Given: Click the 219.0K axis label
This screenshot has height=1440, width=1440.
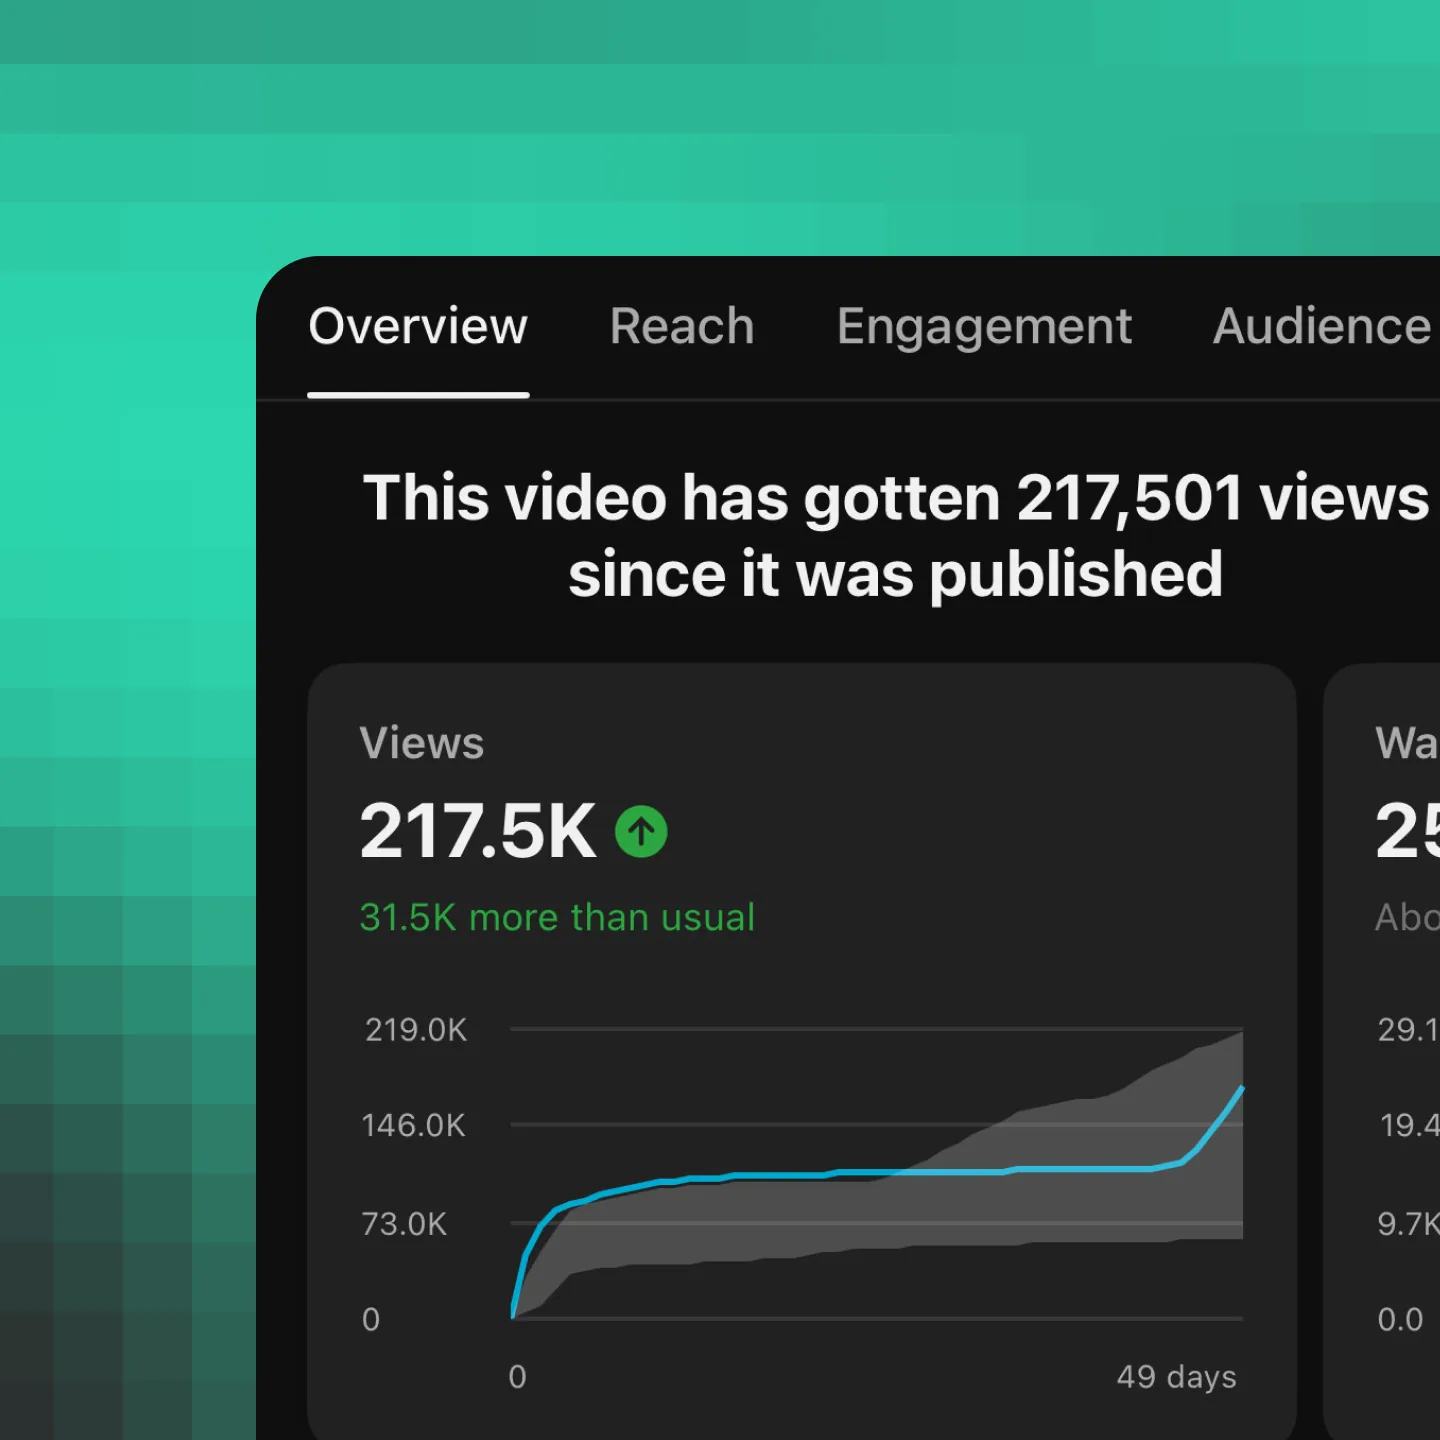Looking at the screenshot, I should [416, 1030].
